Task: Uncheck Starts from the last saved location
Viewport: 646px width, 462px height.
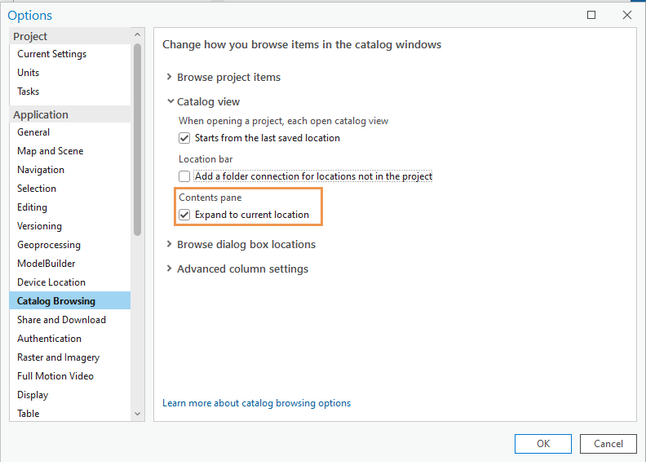Action: [x=184, y=138]
